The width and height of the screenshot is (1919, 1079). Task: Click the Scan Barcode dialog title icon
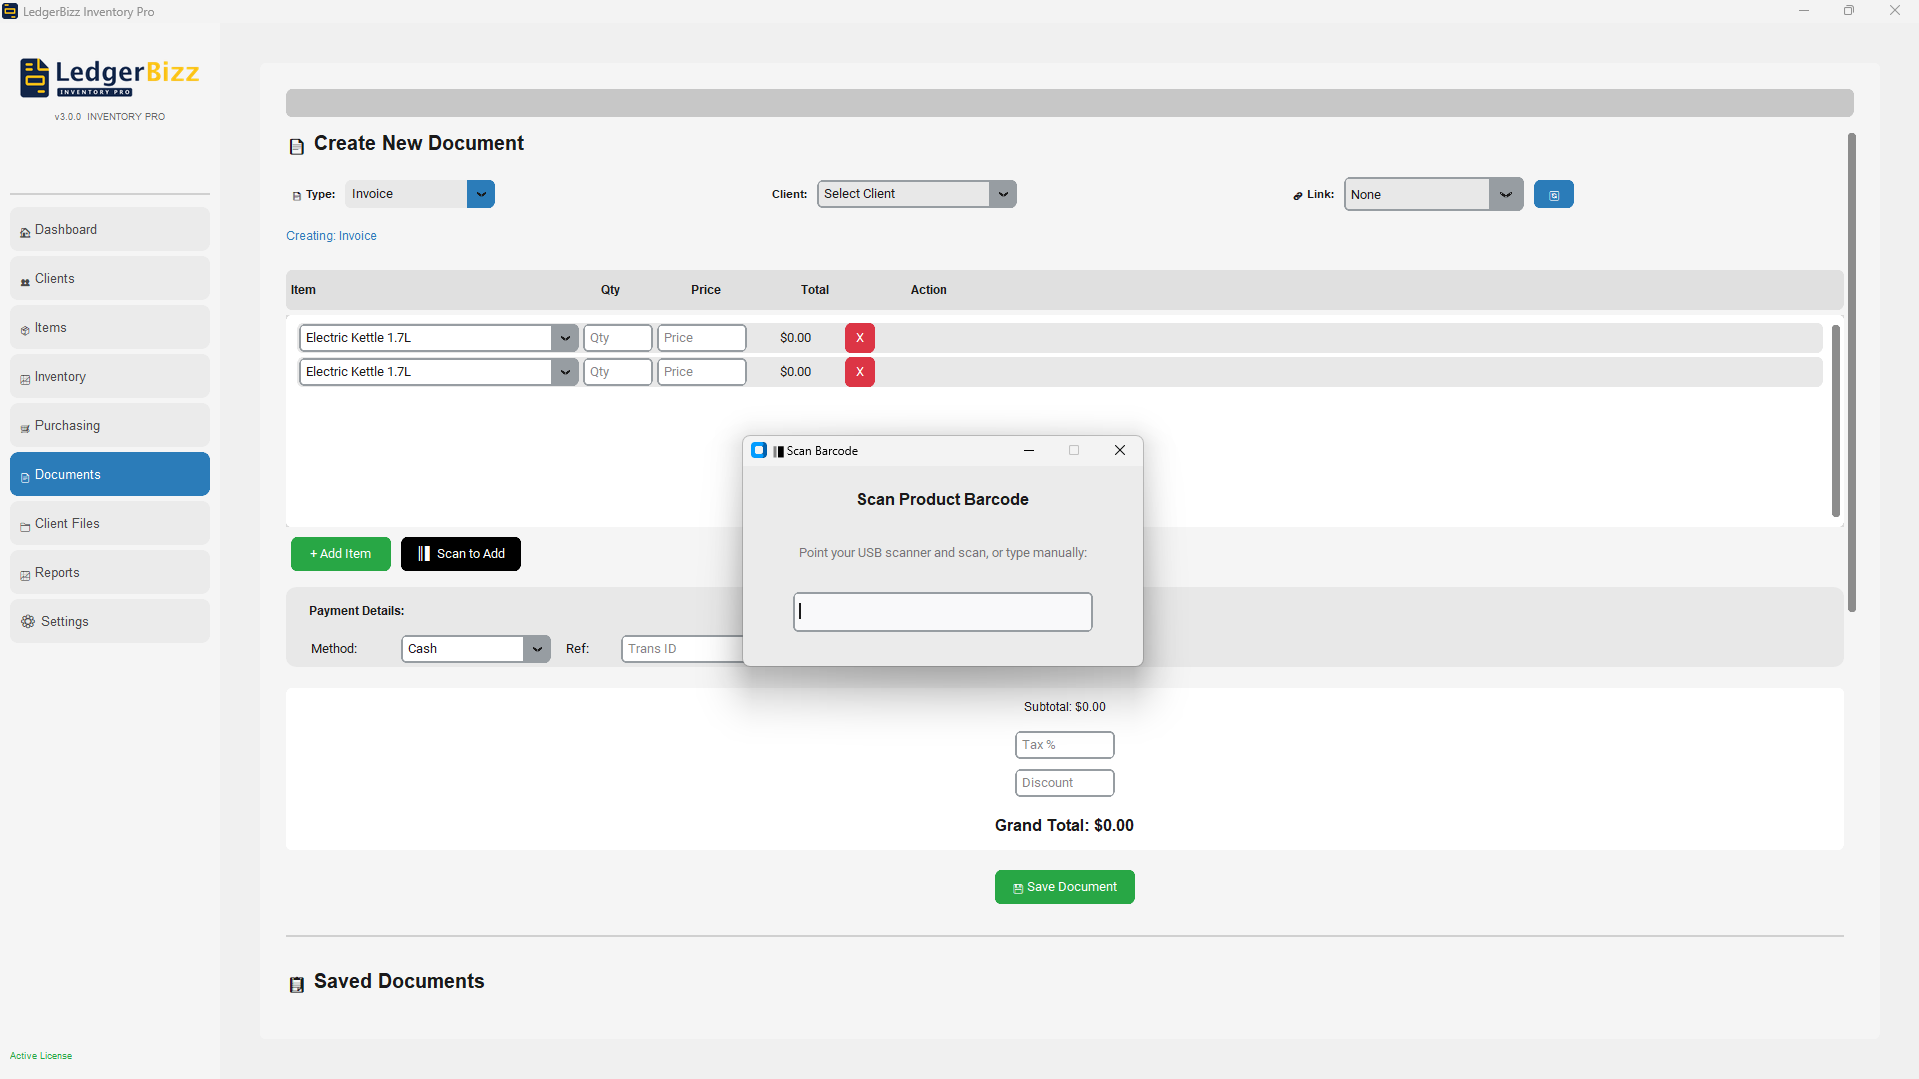pyautogui.click(x=759, y=451)
